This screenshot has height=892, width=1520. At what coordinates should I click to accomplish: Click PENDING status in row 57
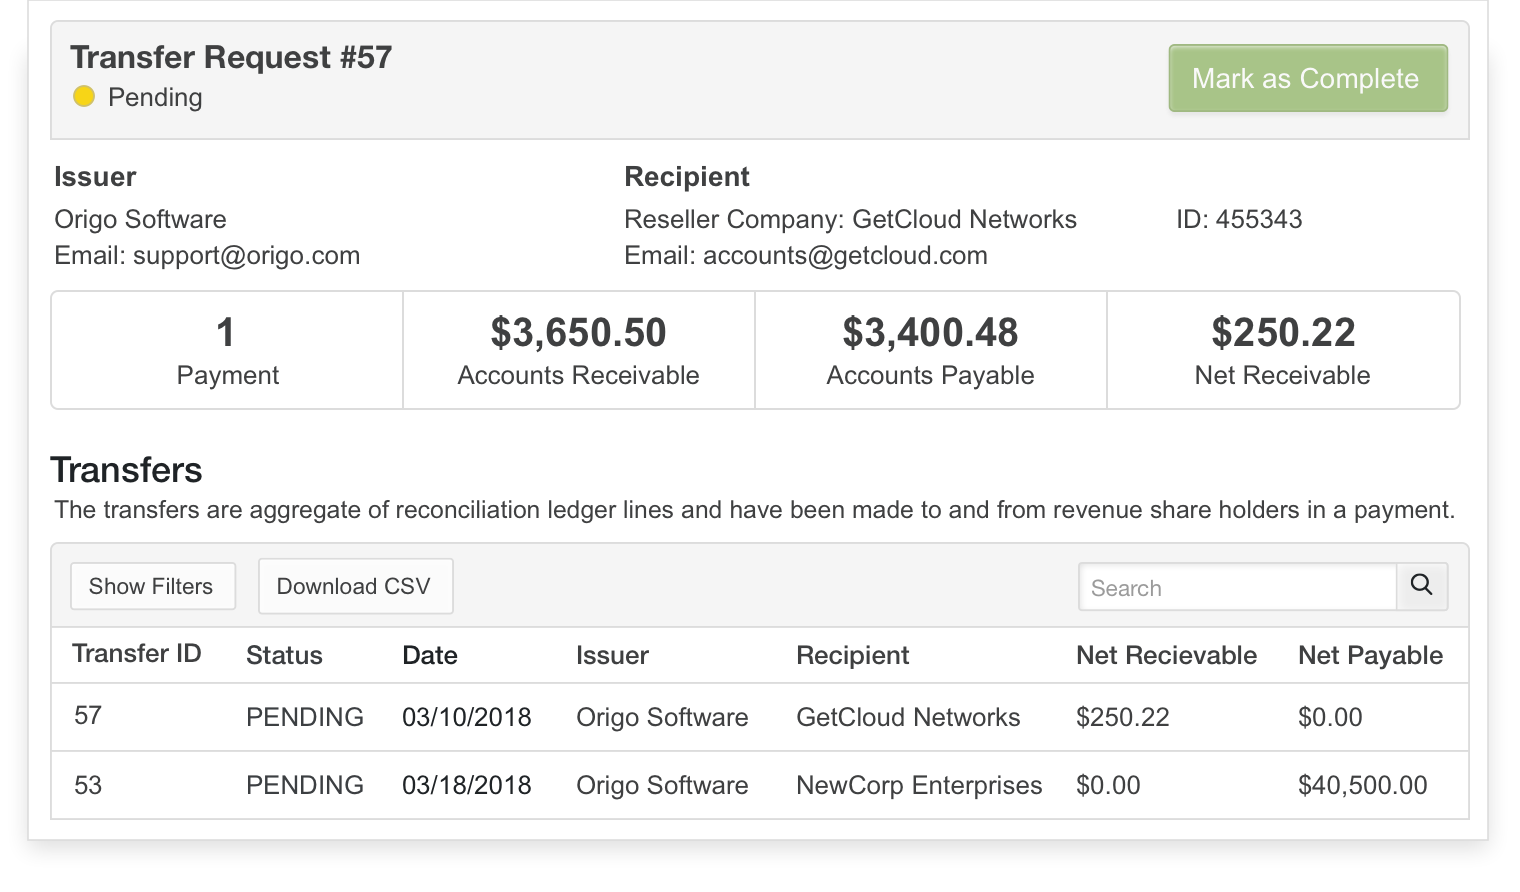tap(305, 717)
